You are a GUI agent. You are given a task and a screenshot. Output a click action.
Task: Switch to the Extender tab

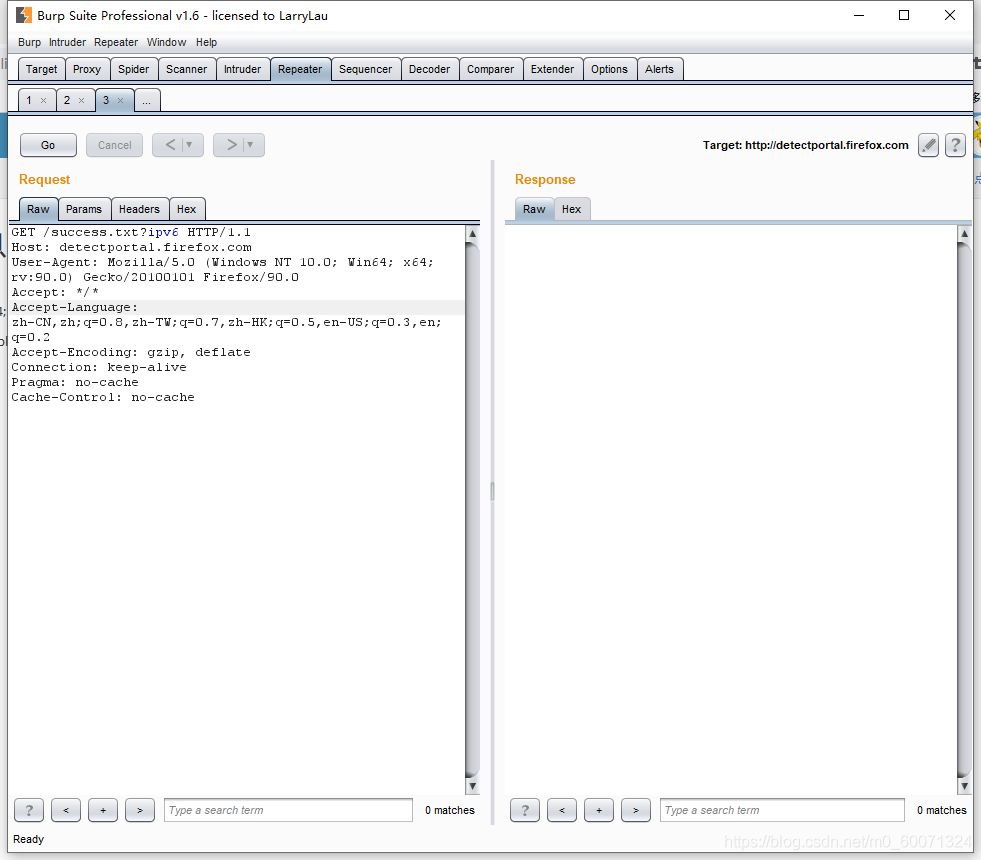point(552,69)
